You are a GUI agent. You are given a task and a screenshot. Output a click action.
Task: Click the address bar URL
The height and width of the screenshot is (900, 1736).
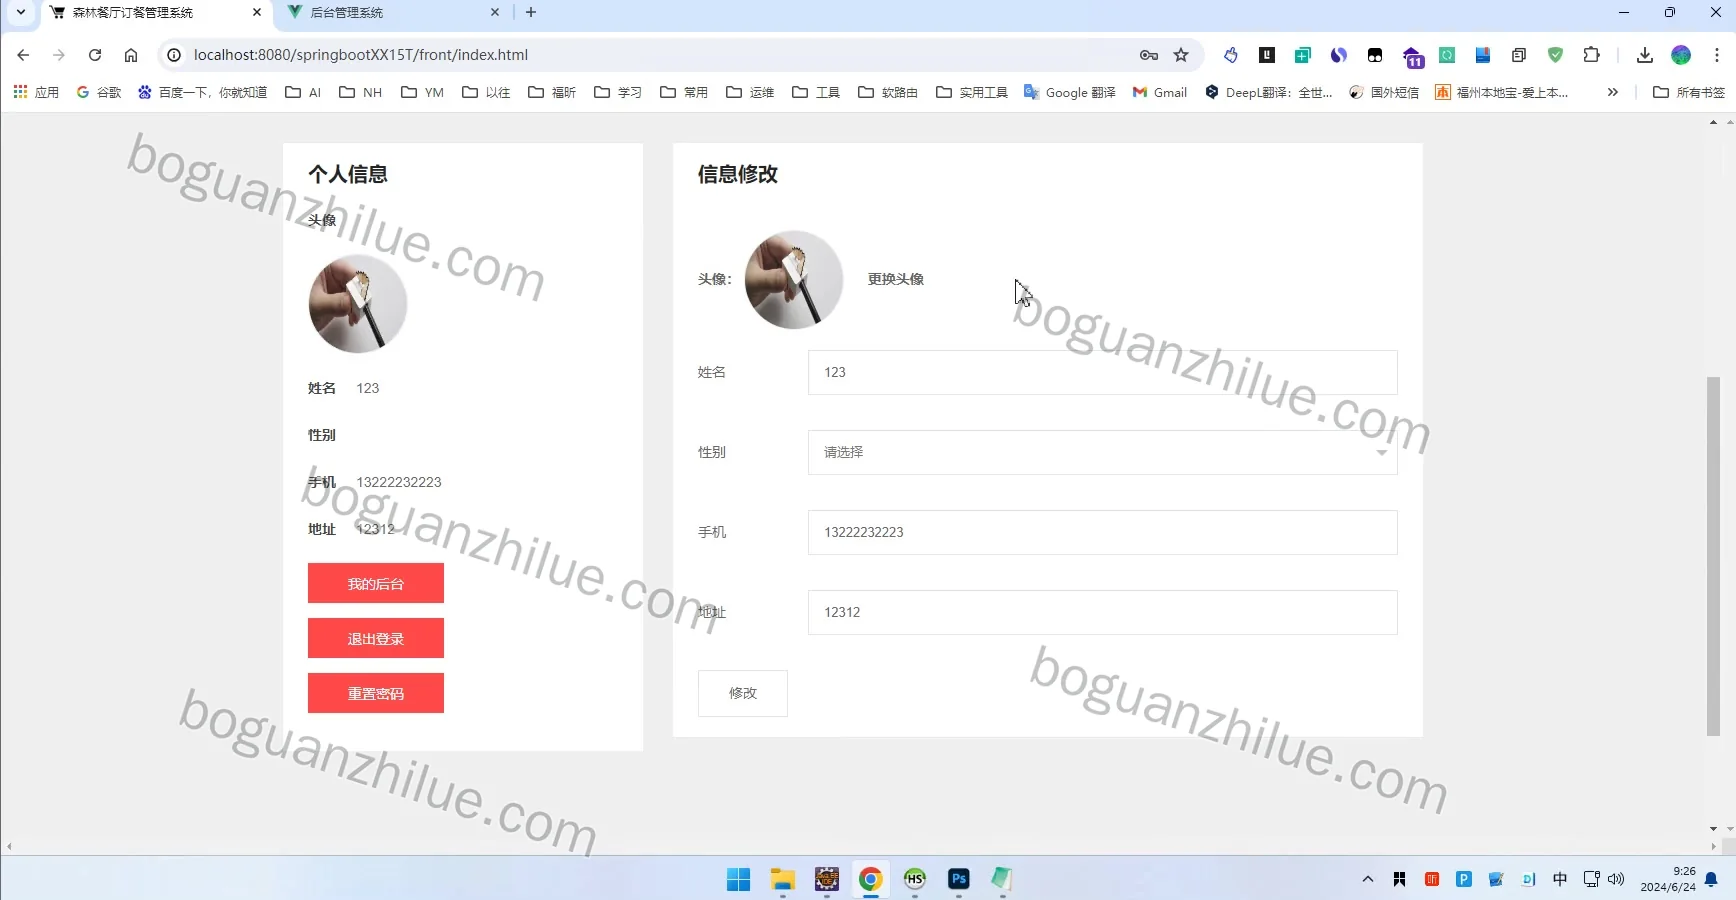pos(361,55)
